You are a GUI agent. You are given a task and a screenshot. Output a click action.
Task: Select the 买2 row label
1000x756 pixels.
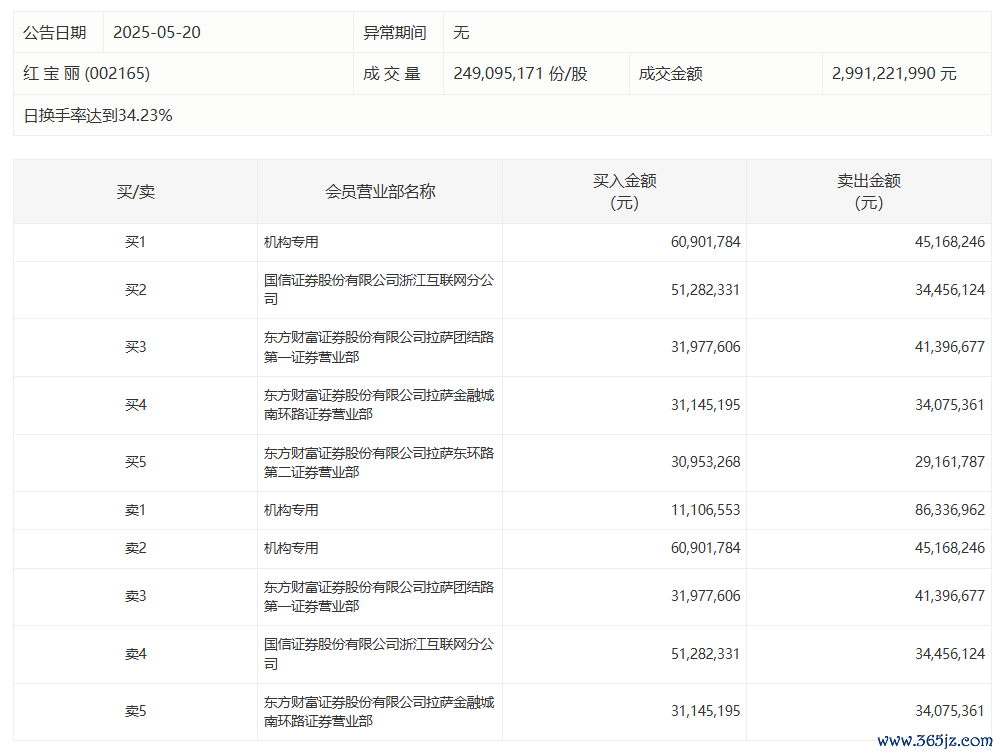[x=135, y=290]
